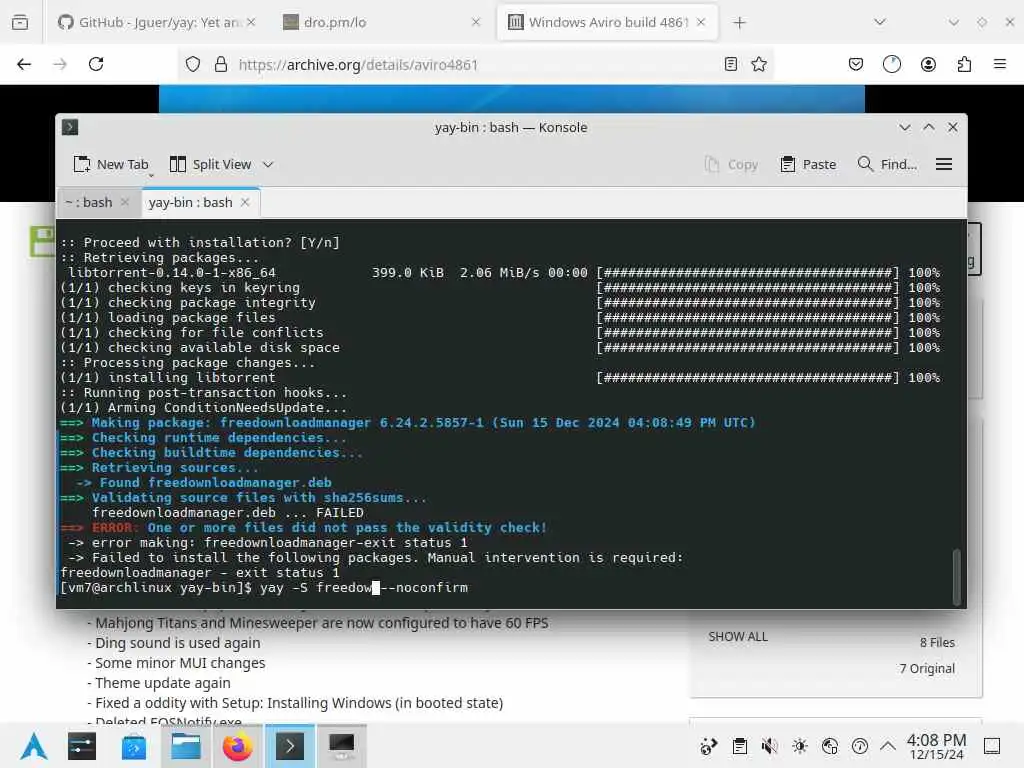
Task: Click the yay command prompt line
Action: (264, 588)
